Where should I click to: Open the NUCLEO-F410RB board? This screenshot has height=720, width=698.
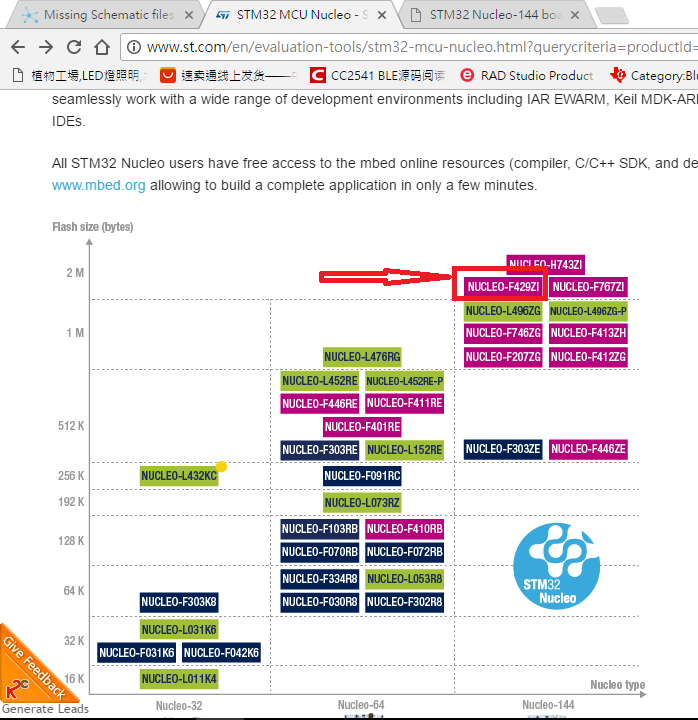pos(405,529)
